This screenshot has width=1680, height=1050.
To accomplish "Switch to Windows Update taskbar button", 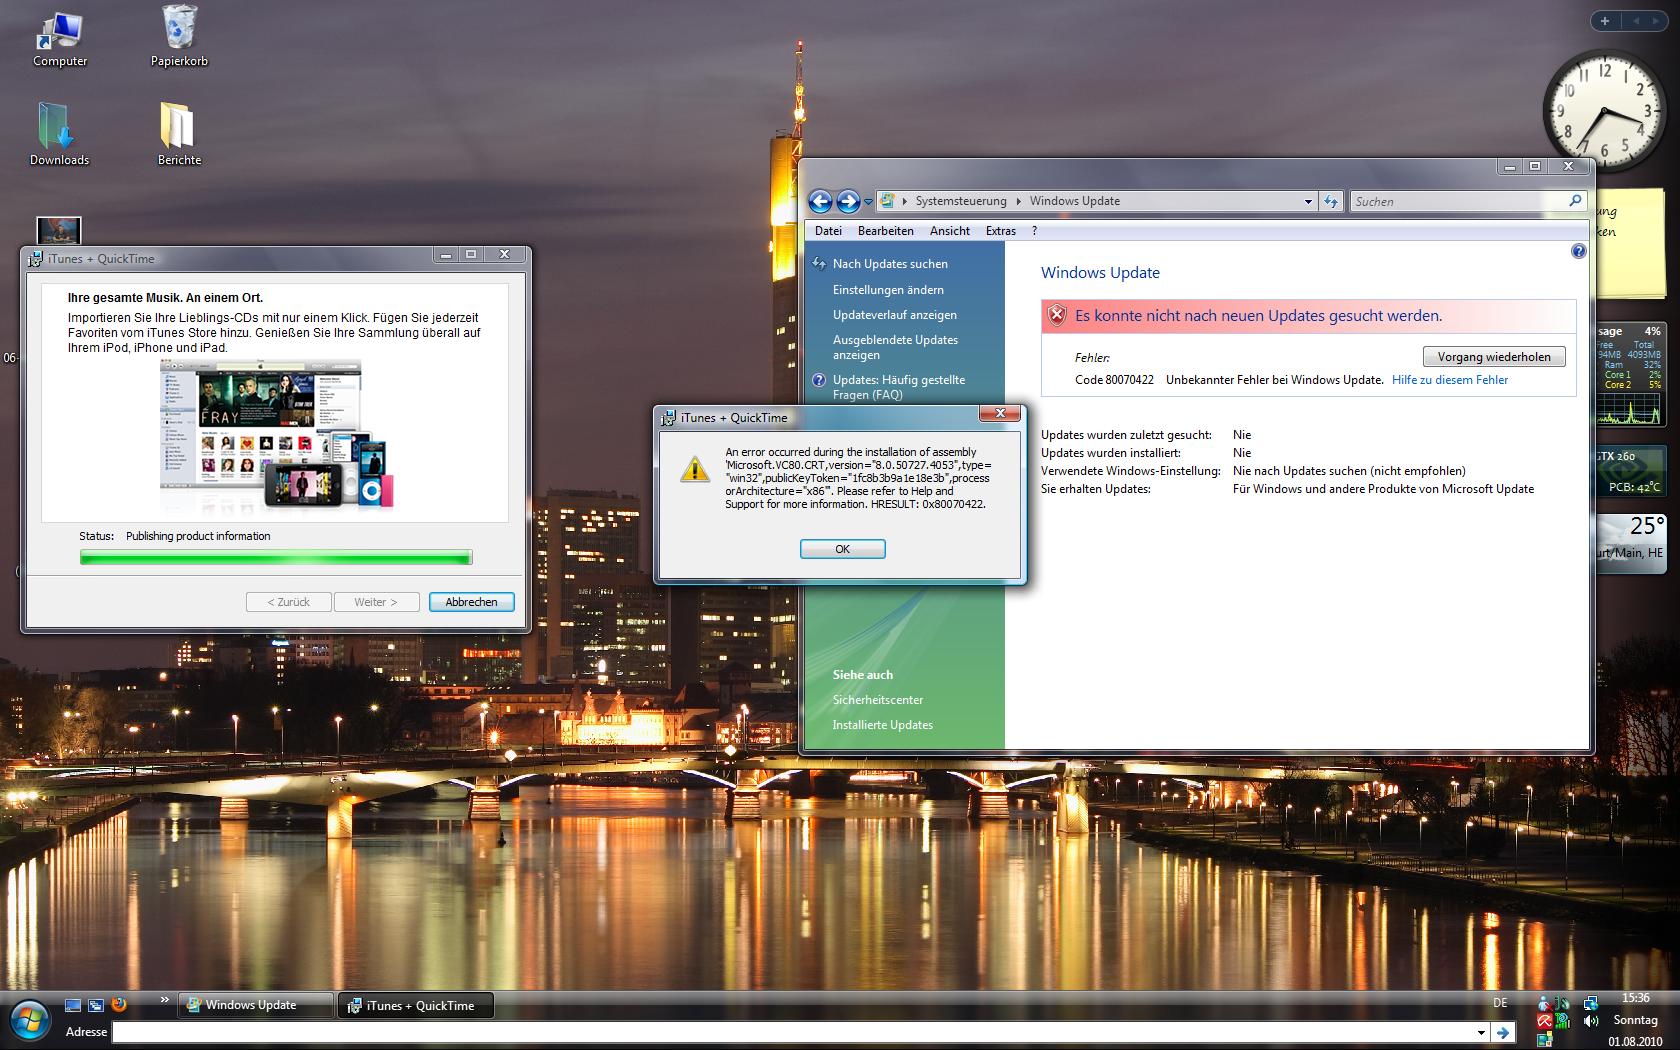I will coord(257,1005).
